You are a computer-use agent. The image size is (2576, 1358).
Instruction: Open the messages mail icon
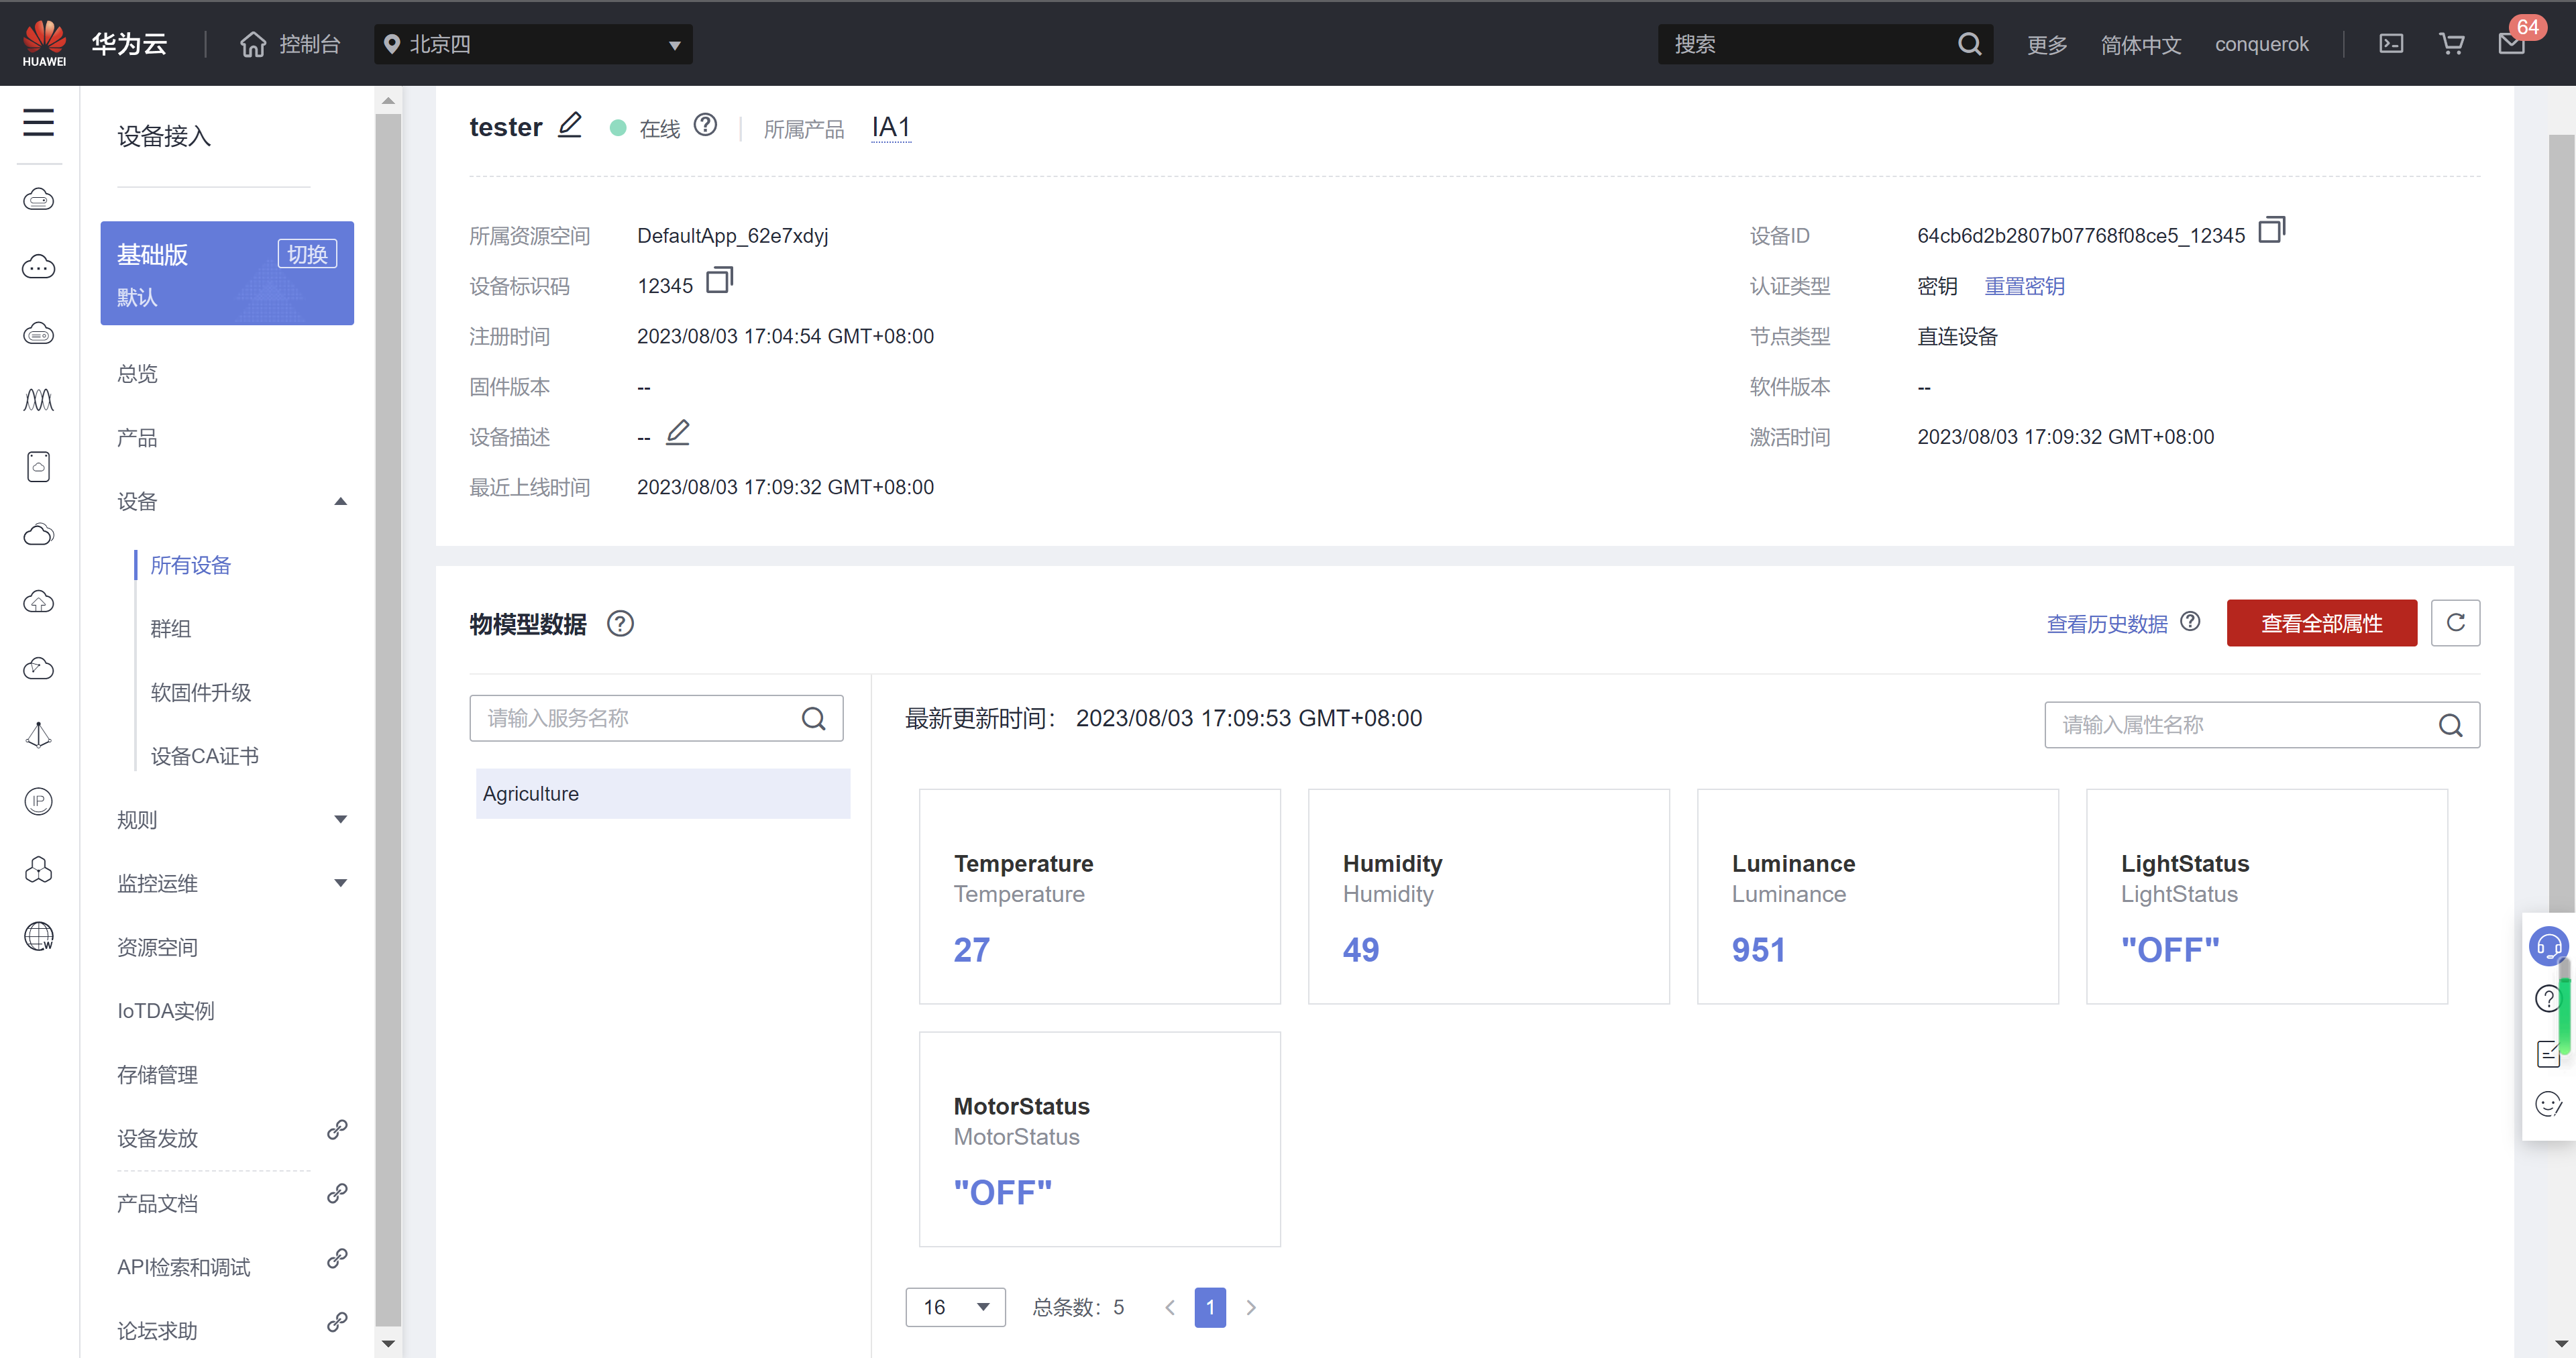2511,44
